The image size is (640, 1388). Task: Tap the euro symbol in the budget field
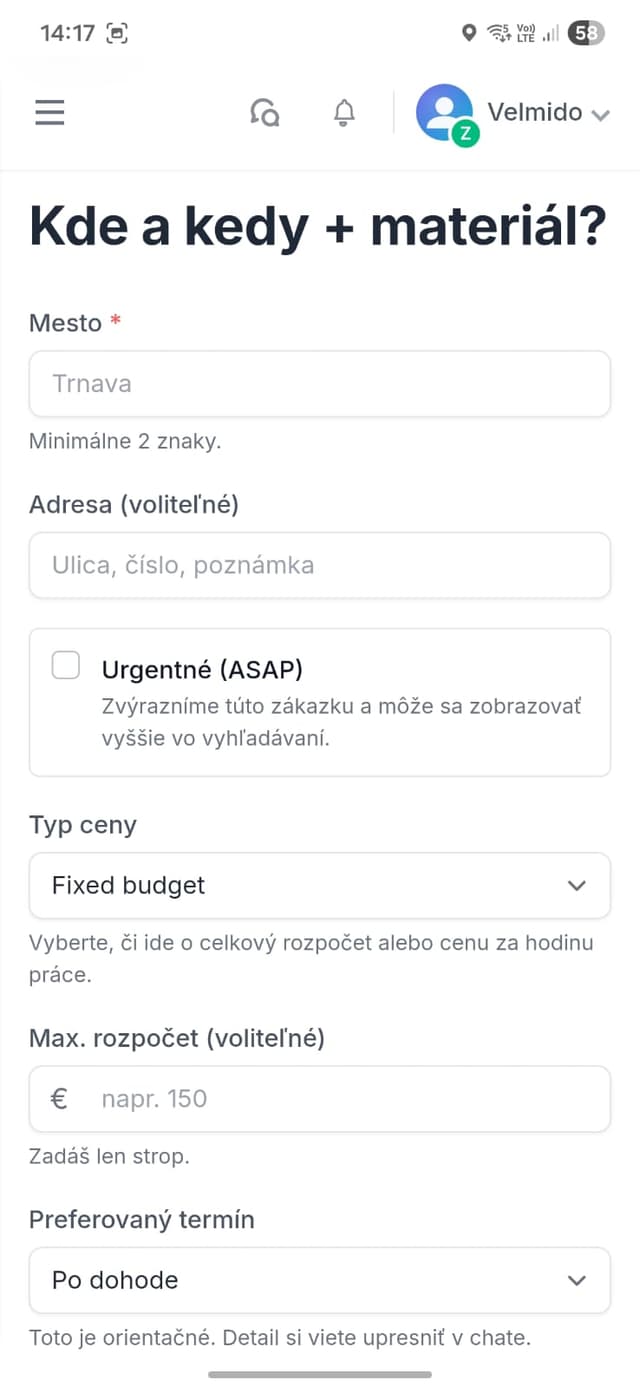(x=60, y=1098)
